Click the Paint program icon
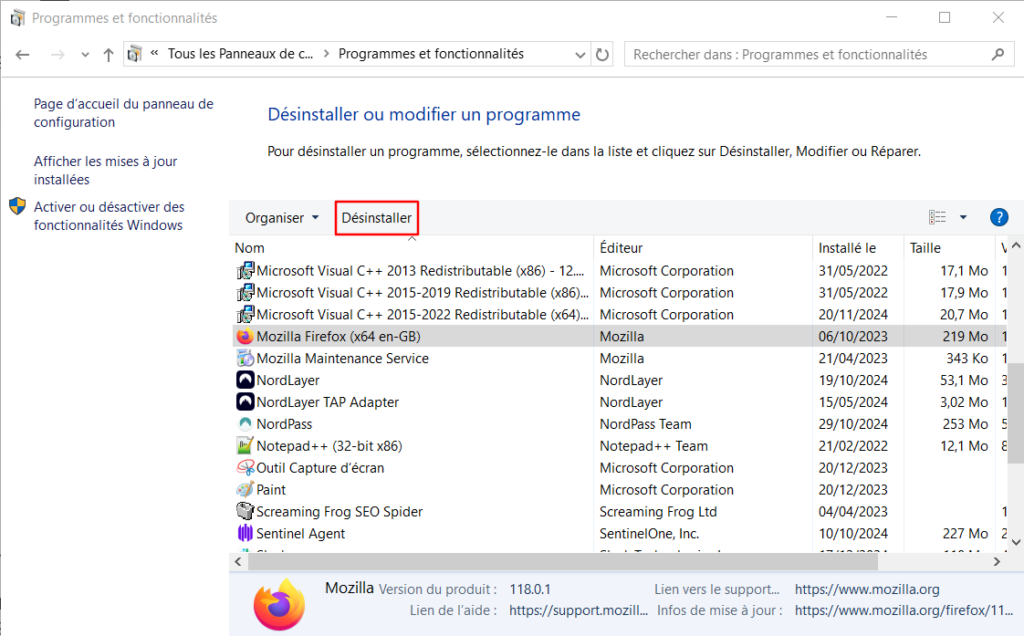 [x=245, y=489]
